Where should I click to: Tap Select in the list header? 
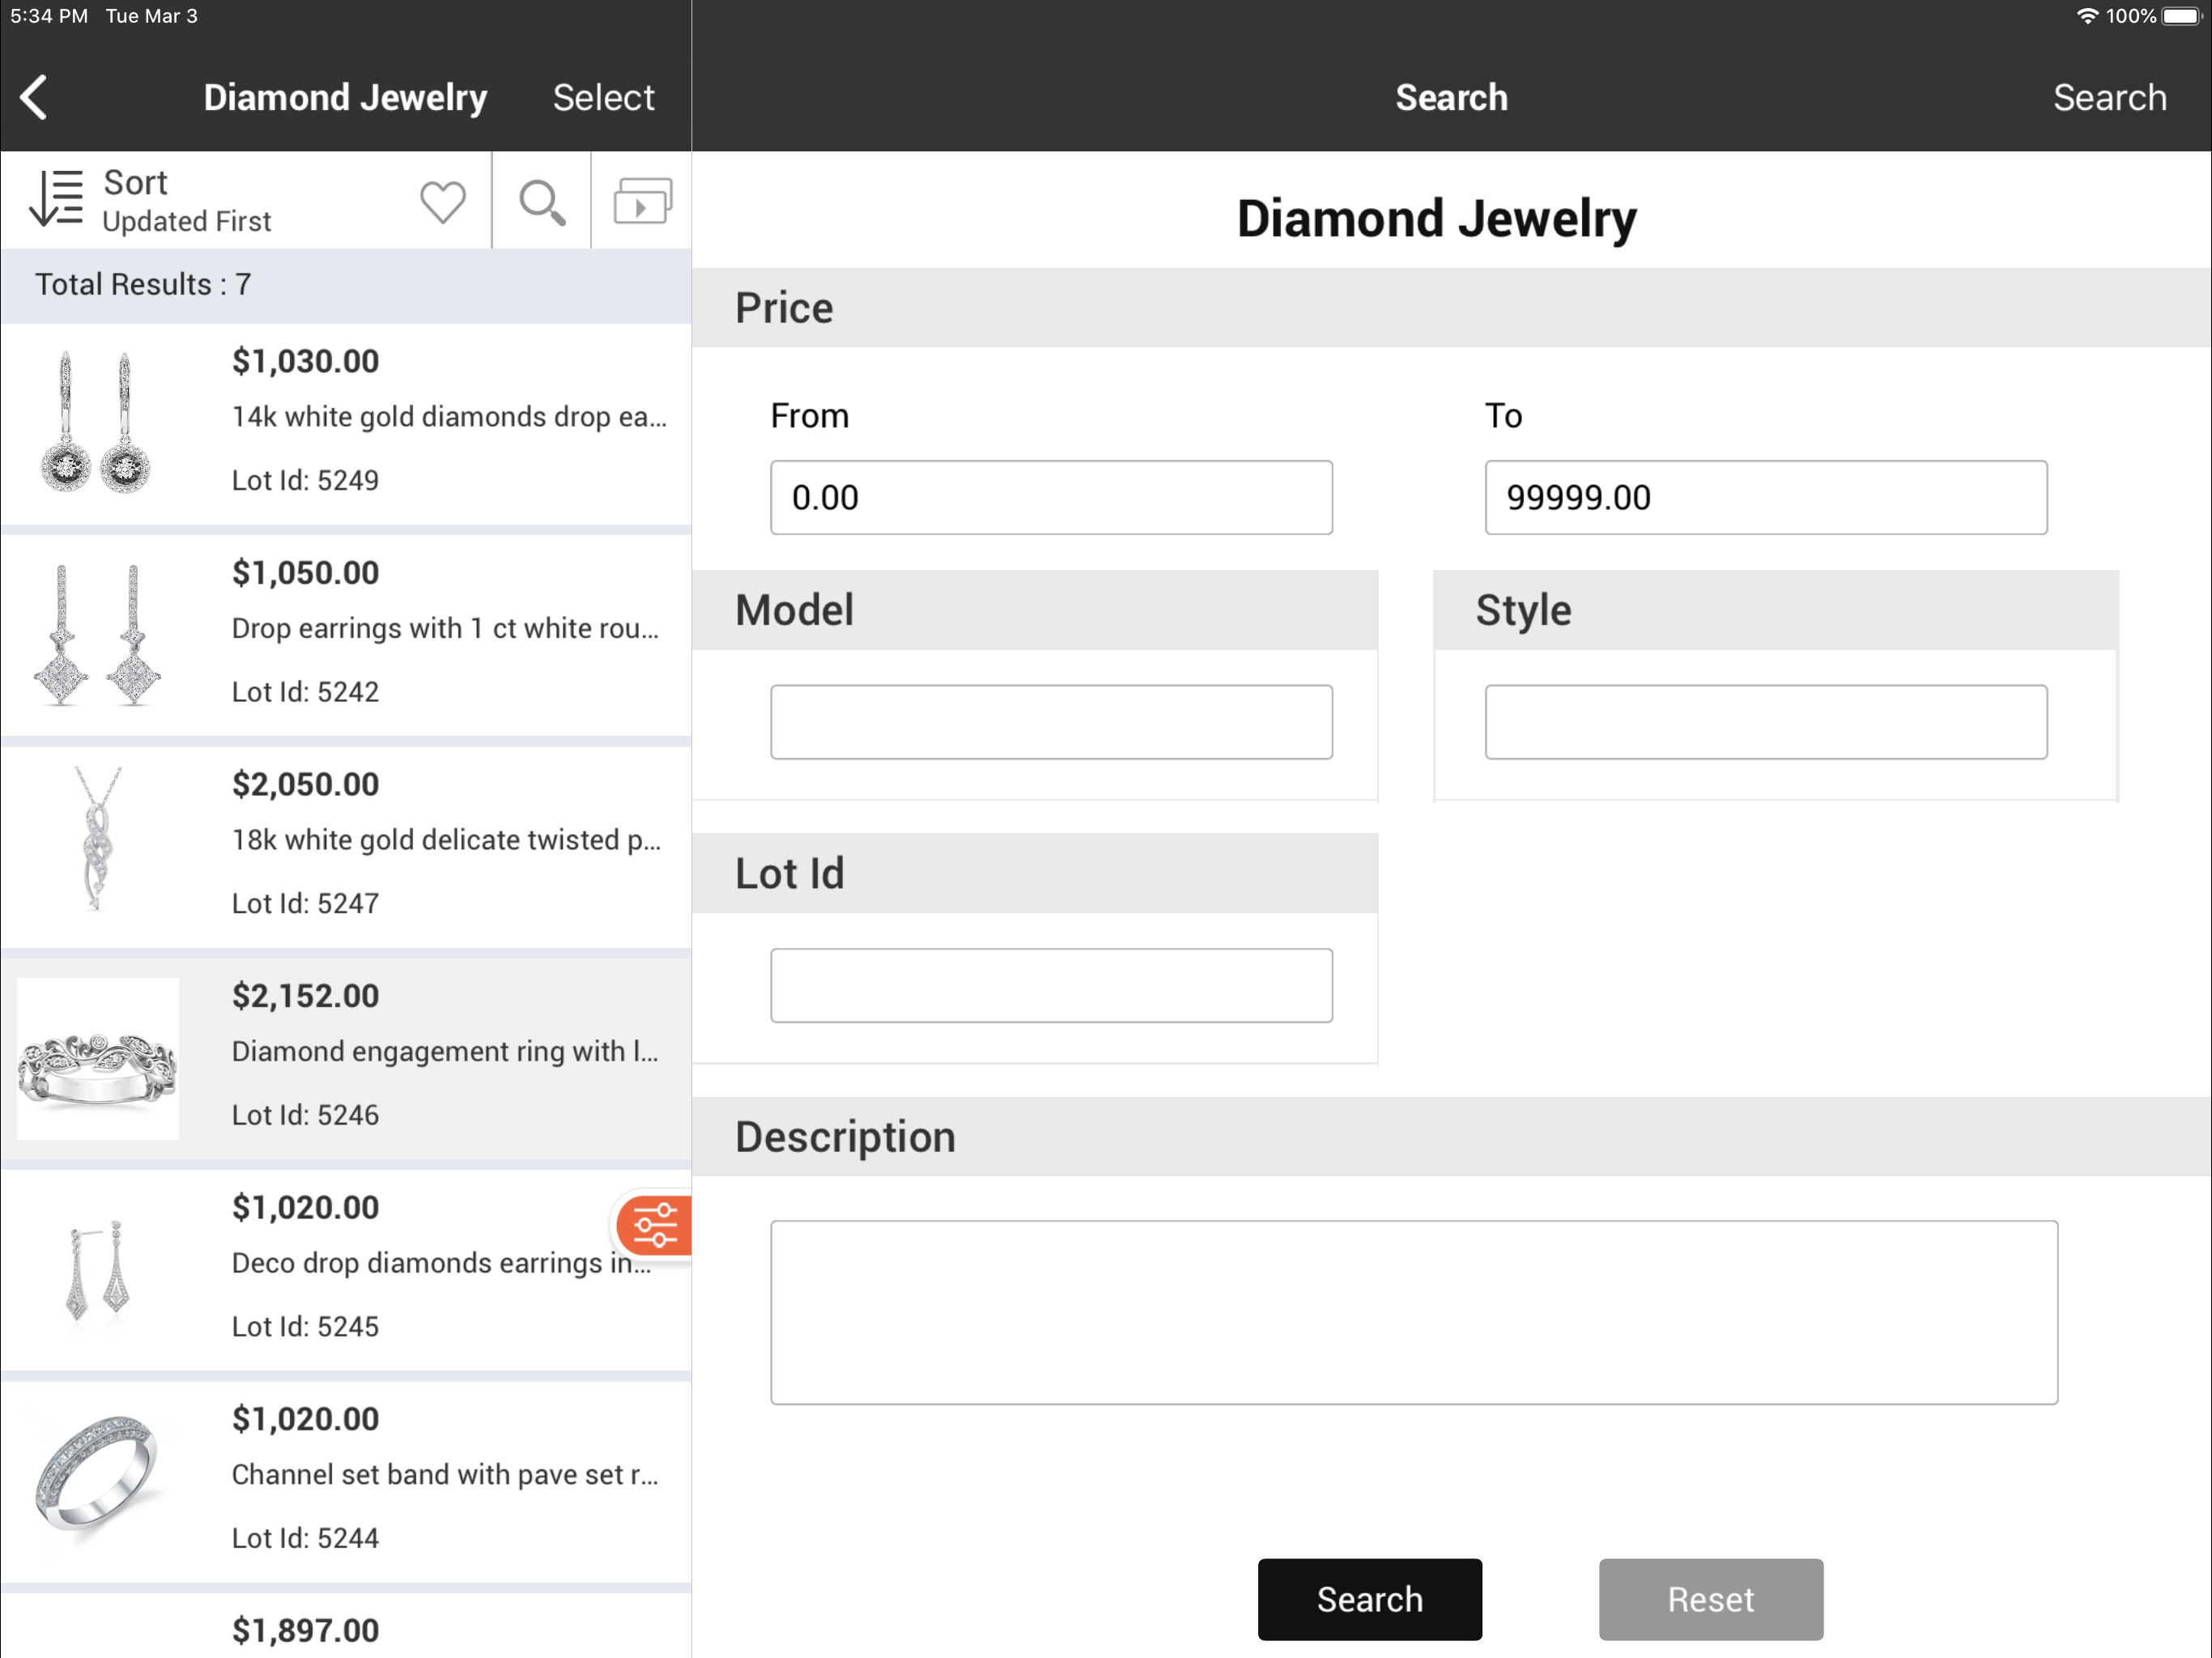603,98
